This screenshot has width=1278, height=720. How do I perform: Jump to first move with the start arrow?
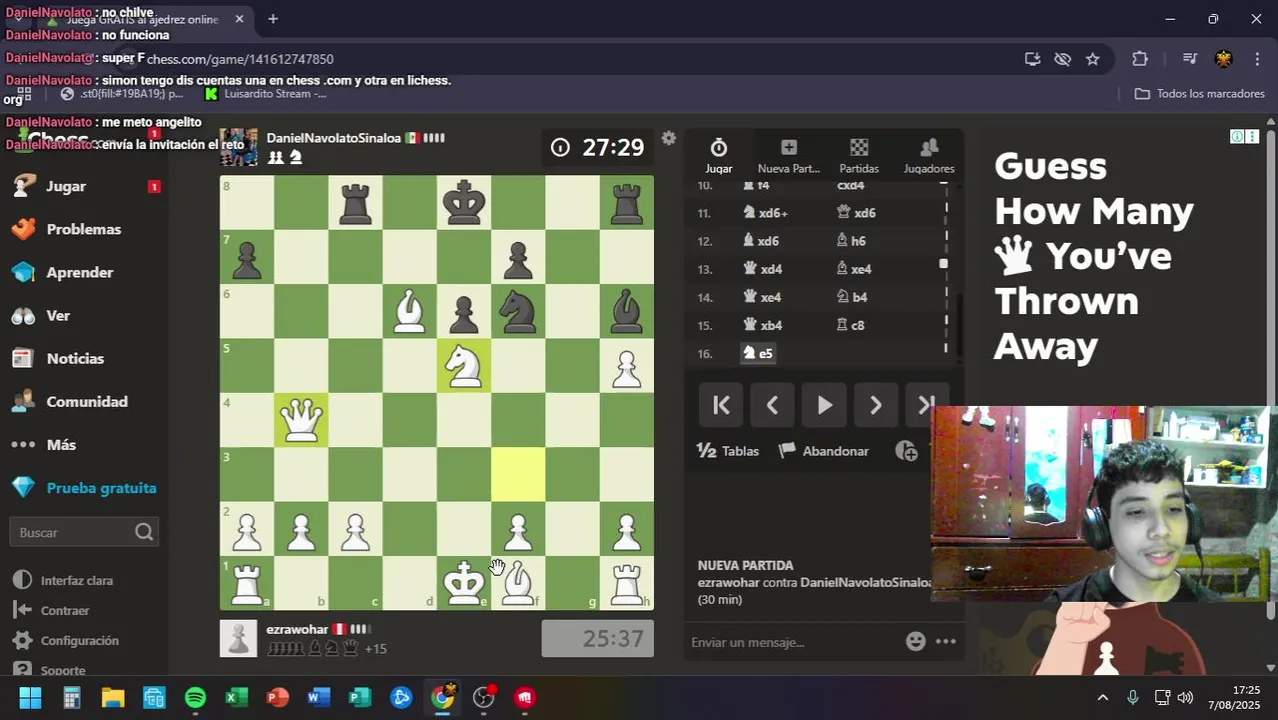[x=721, y=405]
